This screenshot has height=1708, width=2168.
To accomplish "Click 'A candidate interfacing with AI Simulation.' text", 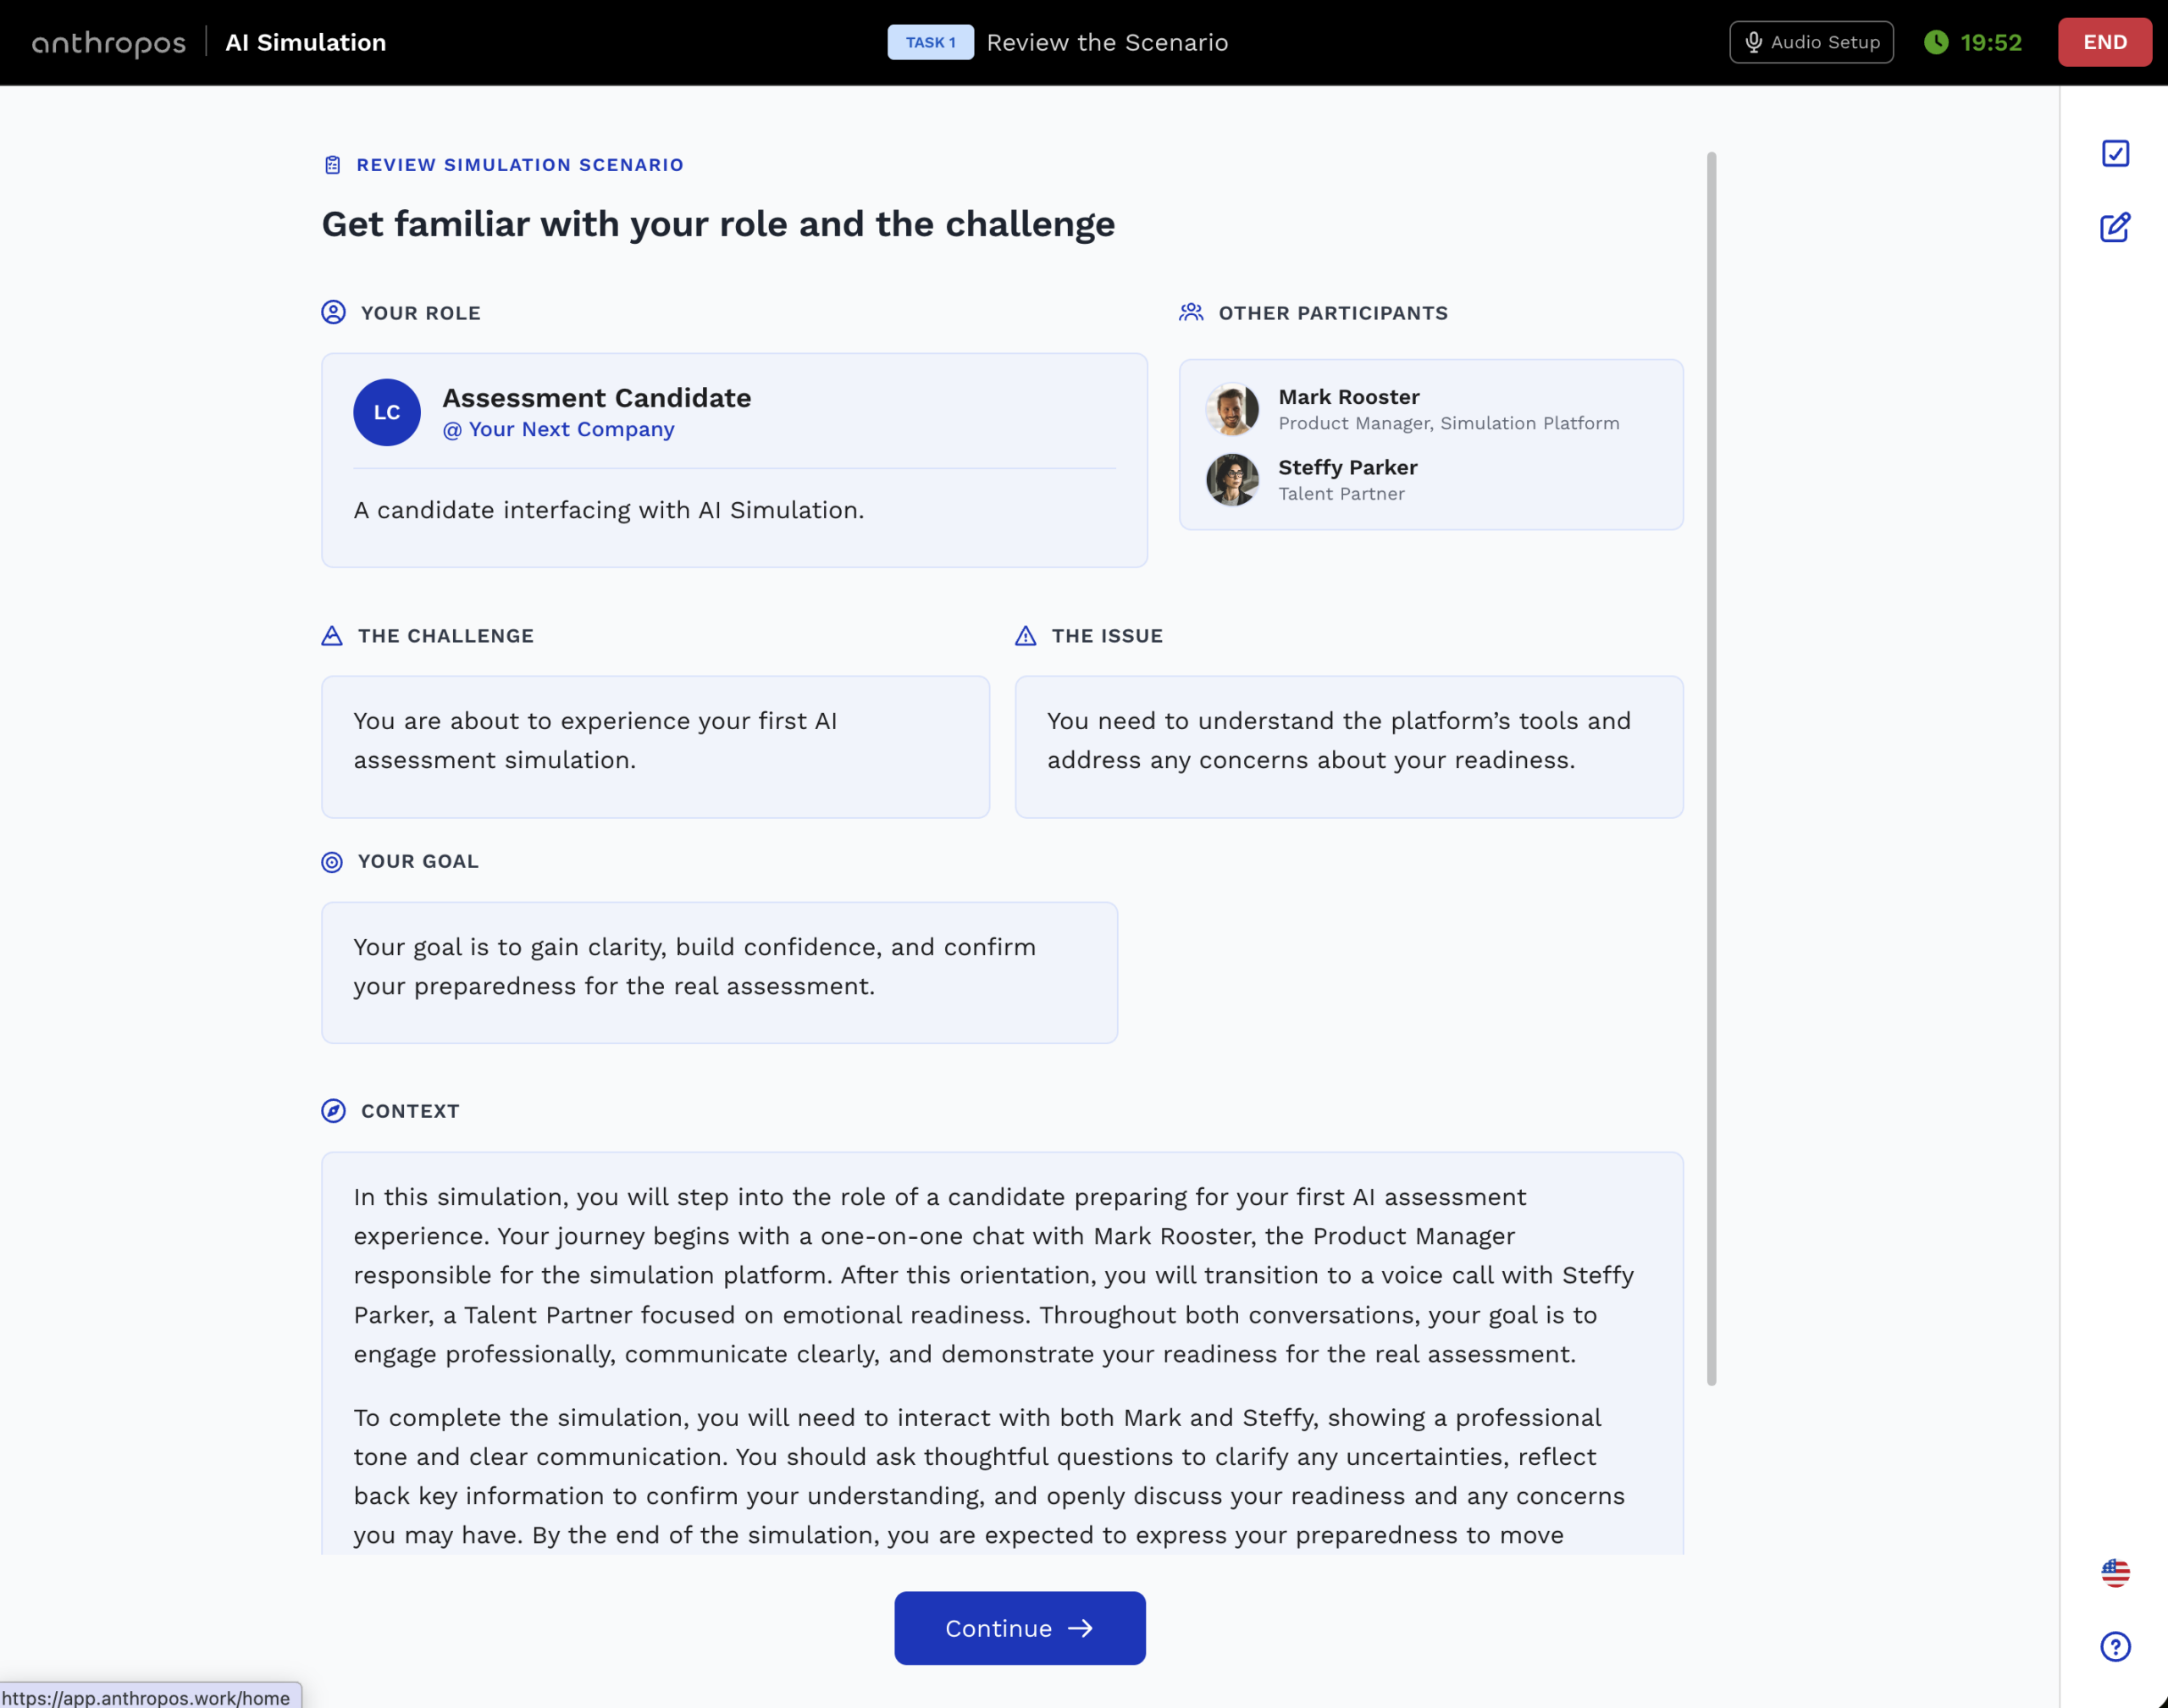I will (x=609, y=510).
